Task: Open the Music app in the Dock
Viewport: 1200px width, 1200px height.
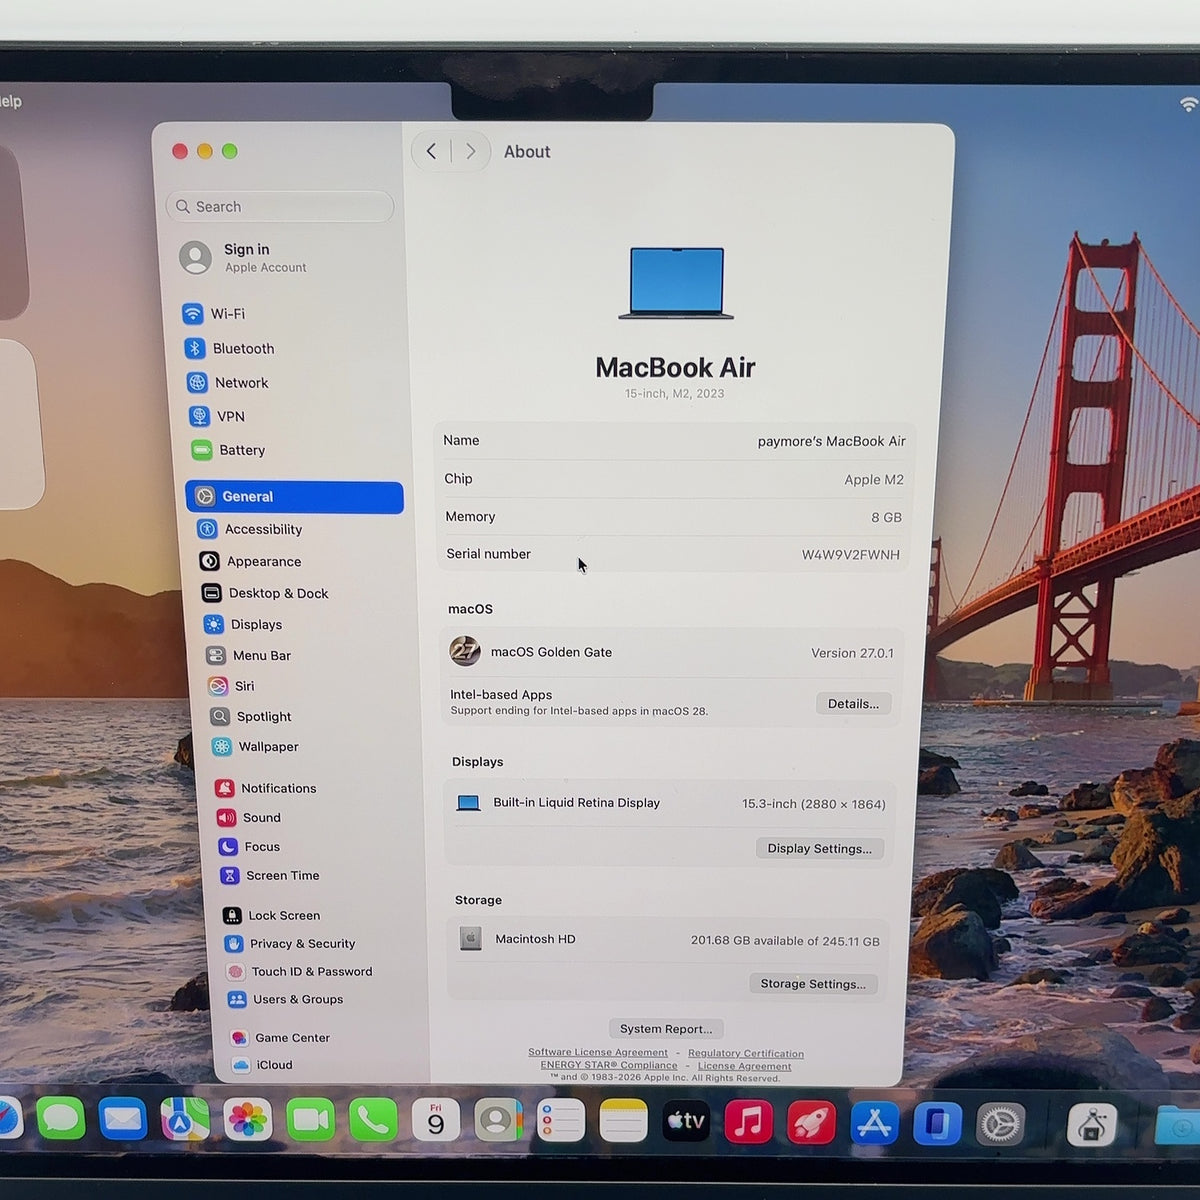Action: pos(749,1122)
